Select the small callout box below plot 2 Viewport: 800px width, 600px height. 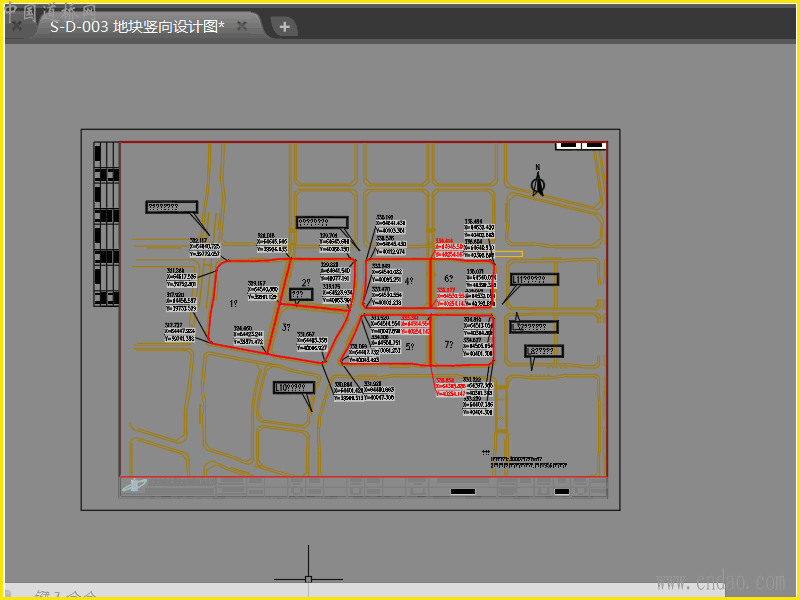tap(300, 295)
